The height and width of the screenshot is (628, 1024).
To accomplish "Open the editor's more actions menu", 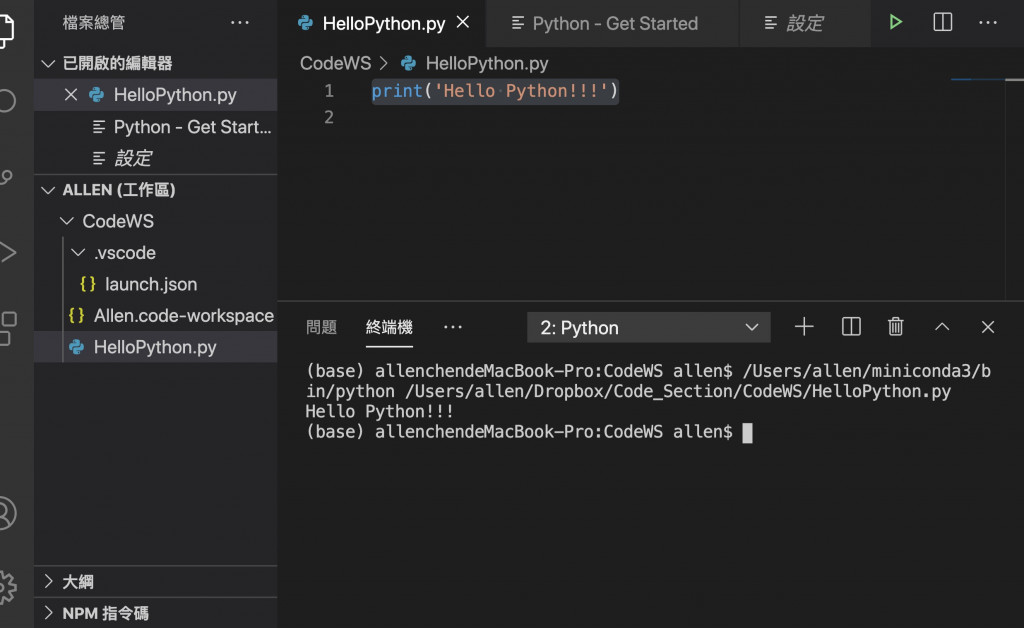I will [988, 22].
